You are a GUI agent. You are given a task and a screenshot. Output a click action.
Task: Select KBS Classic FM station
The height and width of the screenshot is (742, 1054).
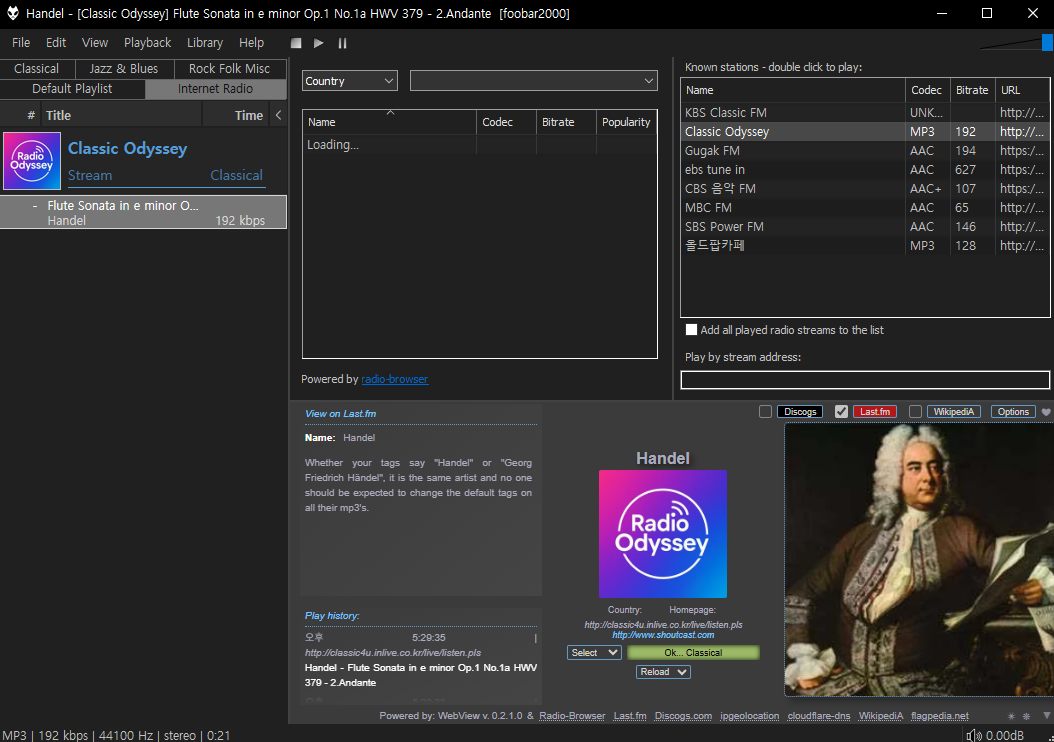(865, 113)
